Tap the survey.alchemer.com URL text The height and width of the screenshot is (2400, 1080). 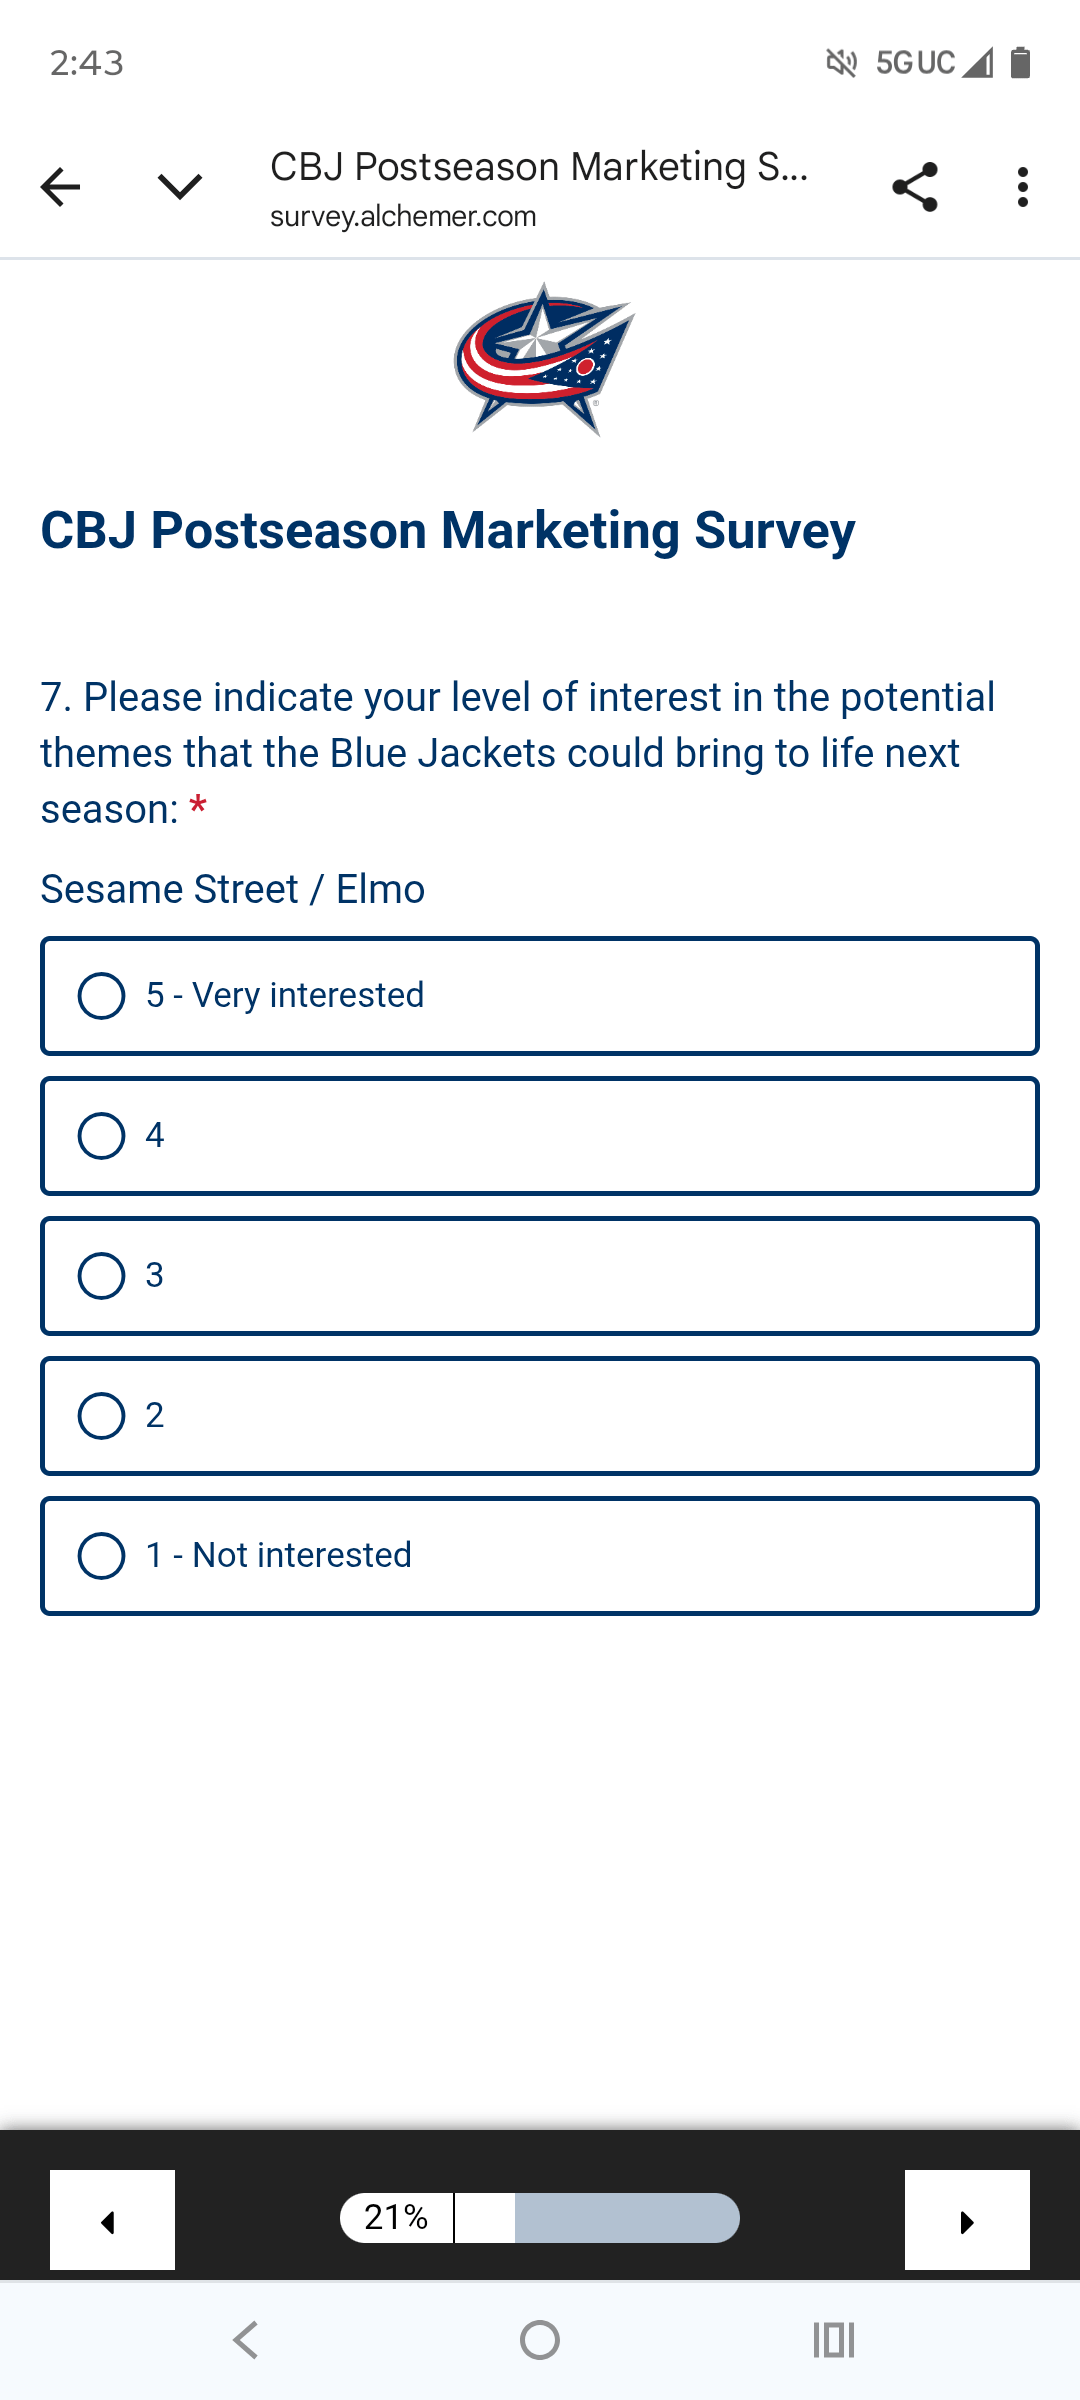point(403,216)
